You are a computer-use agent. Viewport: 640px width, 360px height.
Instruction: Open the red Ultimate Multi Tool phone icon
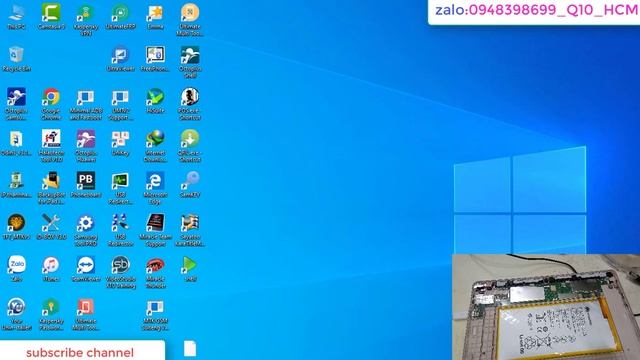pyautogui.click(x=86, y=307)
